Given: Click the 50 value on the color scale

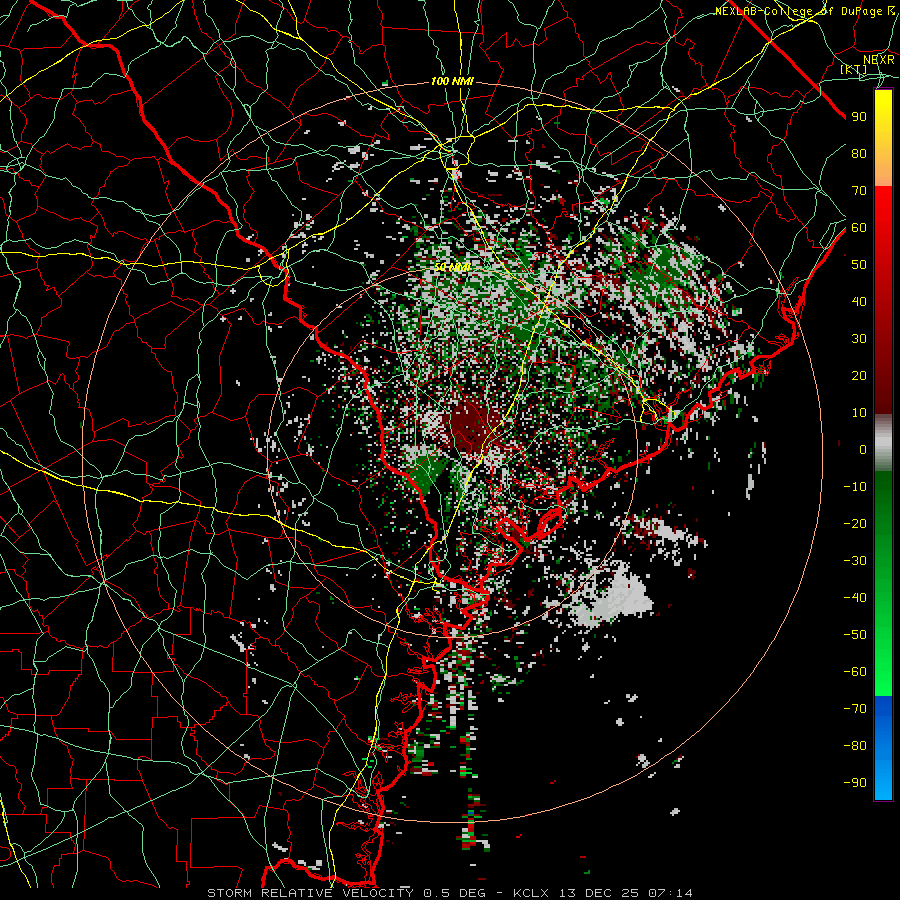Looking at the screenshot, I should pyautogui.click(x=859, y=265).
